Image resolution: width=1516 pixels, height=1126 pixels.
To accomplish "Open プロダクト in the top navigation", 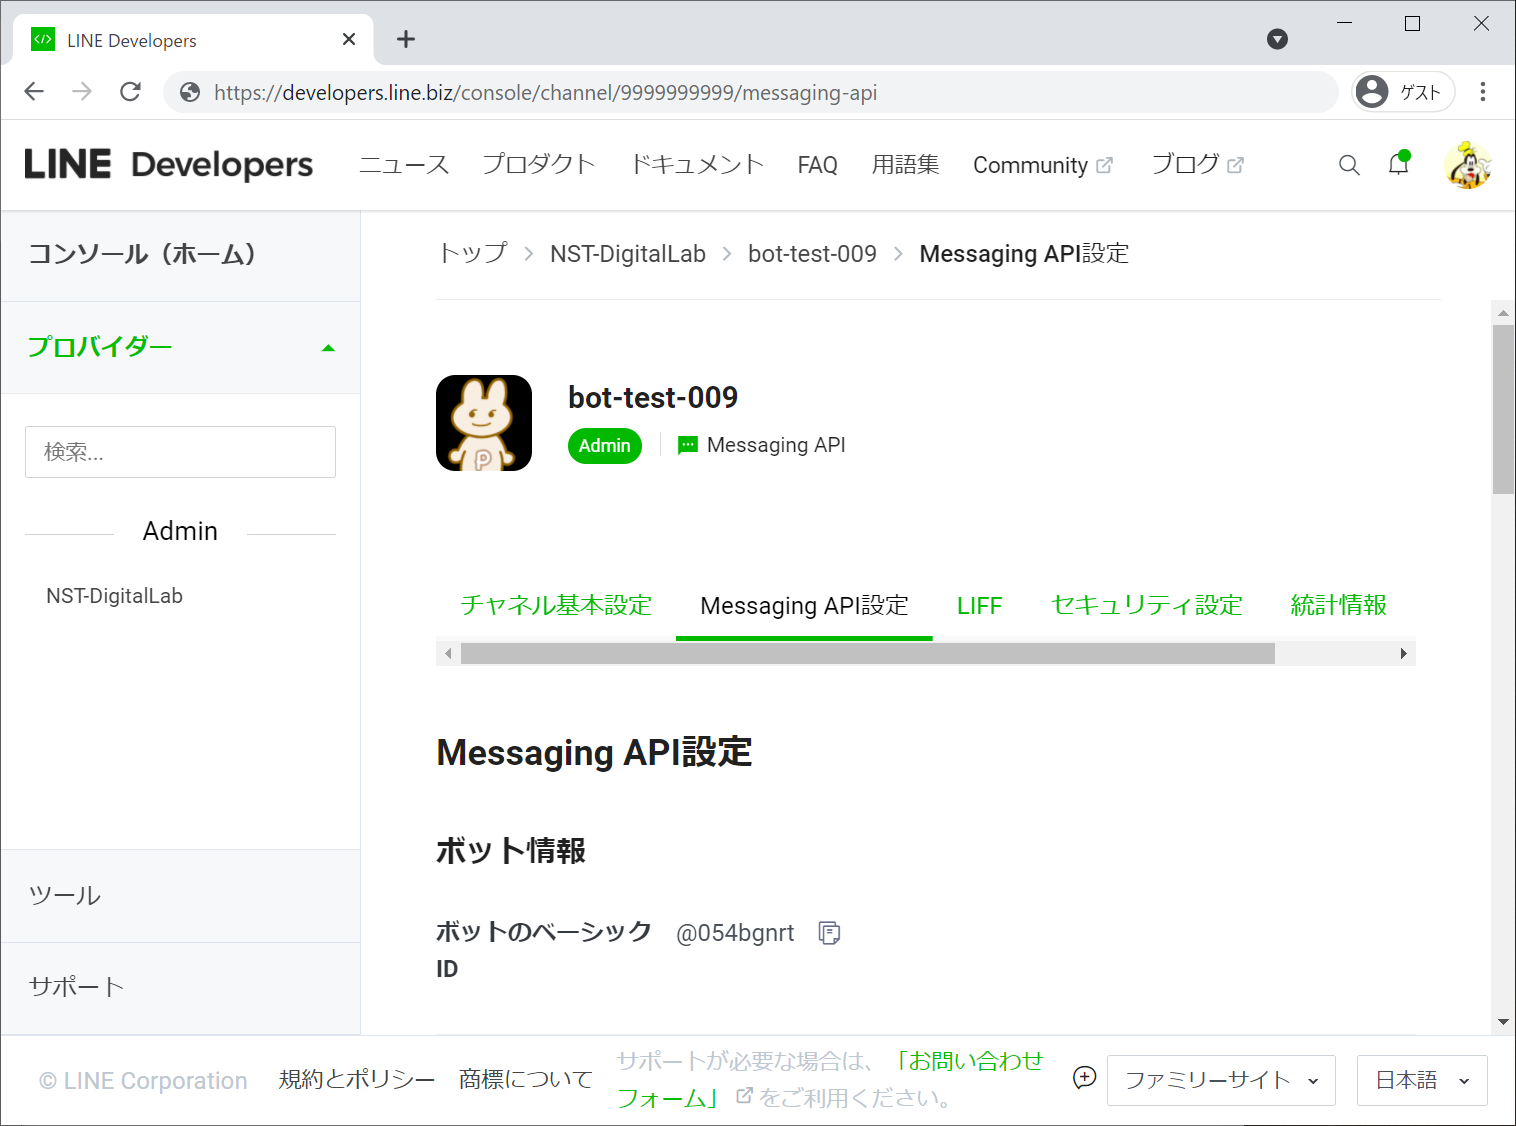I will pos(539,165).
